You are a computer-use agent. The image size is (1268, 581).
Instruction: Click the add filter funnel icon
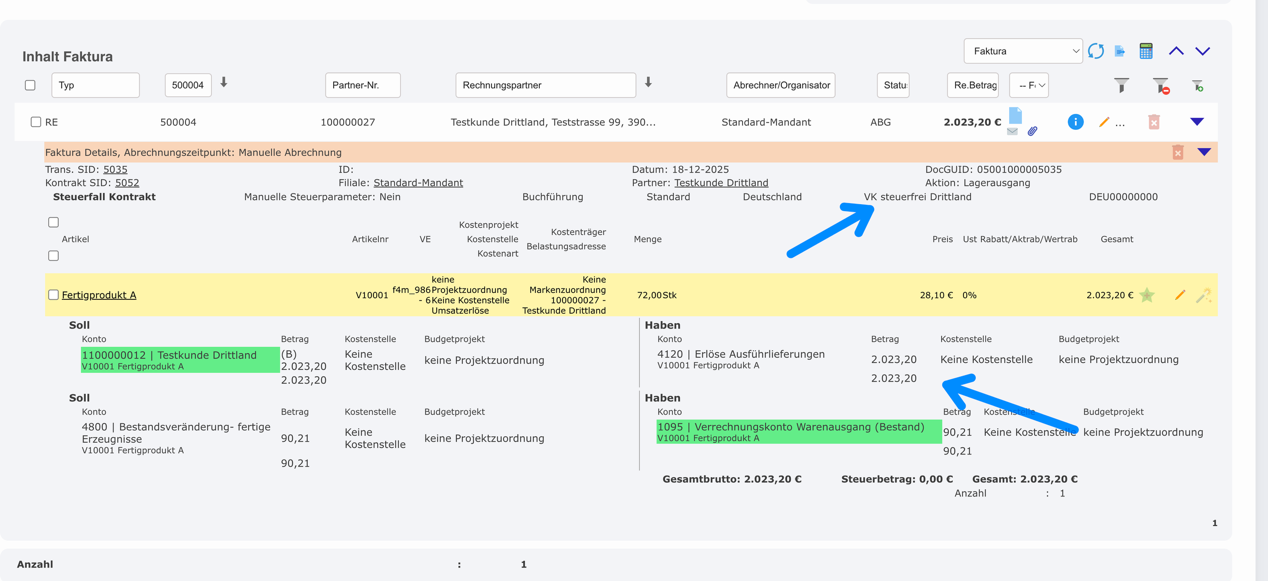point(1197,86)
